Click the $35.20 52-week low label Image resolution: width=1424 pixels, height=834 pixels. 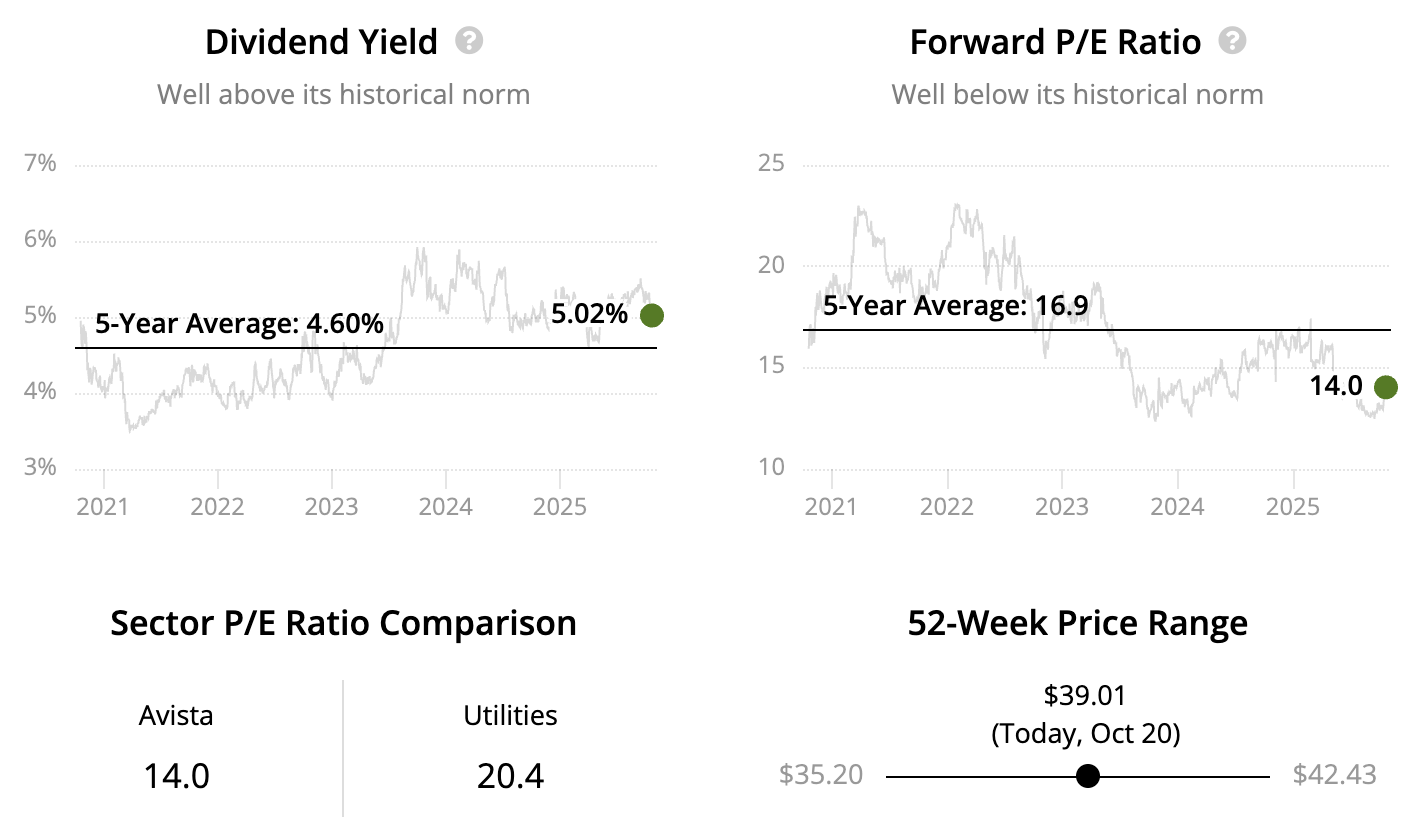tap(821, 775)
